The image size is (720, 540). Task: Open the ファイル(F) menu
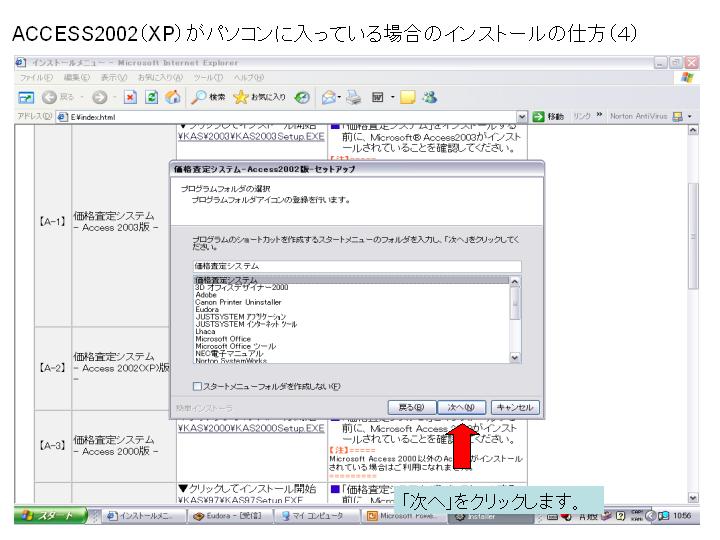point(36,78)
